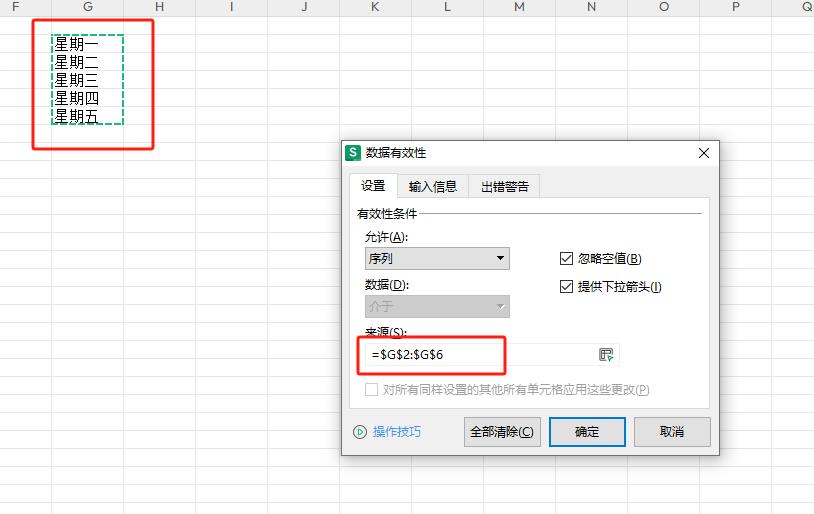This screenshot has width=814, height=514.
Task: Select column O header
Action: click(x=663, y=7)
